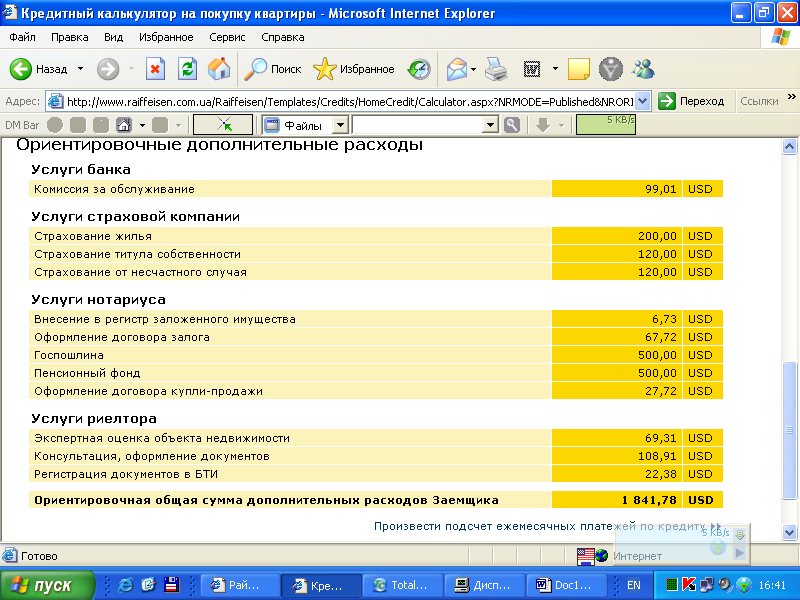This screenshot has width=800, height=600.
Task: Click the Print icon in toolbar
Action: [x=497, y=69]
